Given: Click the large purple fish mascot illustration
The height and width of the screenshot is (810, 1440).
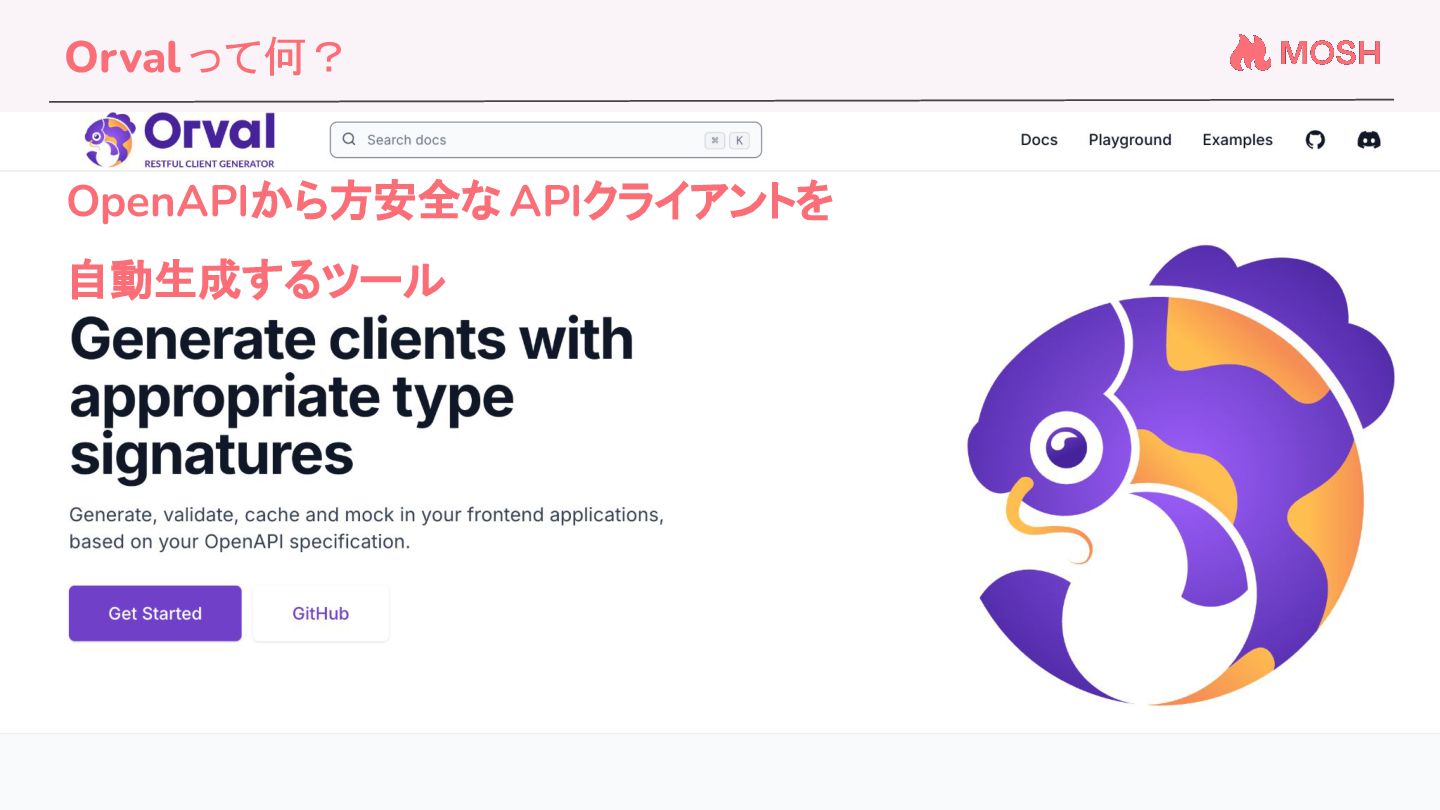Looking at the screenshot, I should pyautogui.click(x=1180, y=475).
